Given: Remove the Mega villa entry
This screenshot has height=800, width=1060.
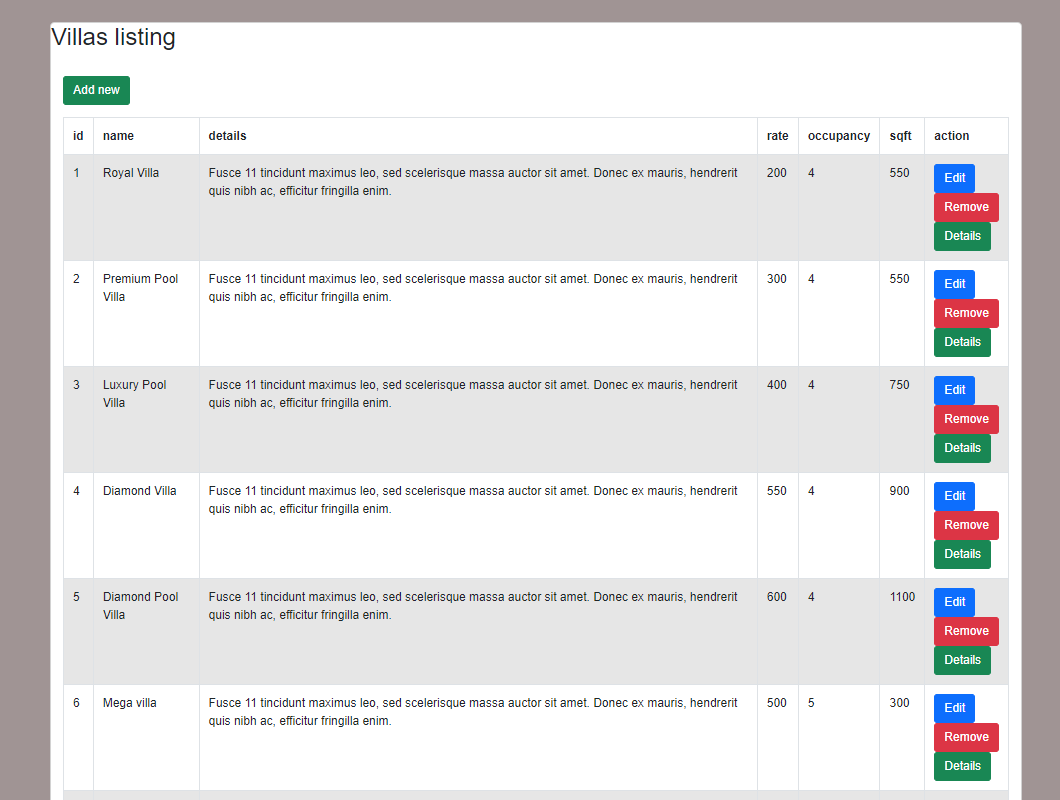Looking at the screenshot, I should tap(966, 737).
